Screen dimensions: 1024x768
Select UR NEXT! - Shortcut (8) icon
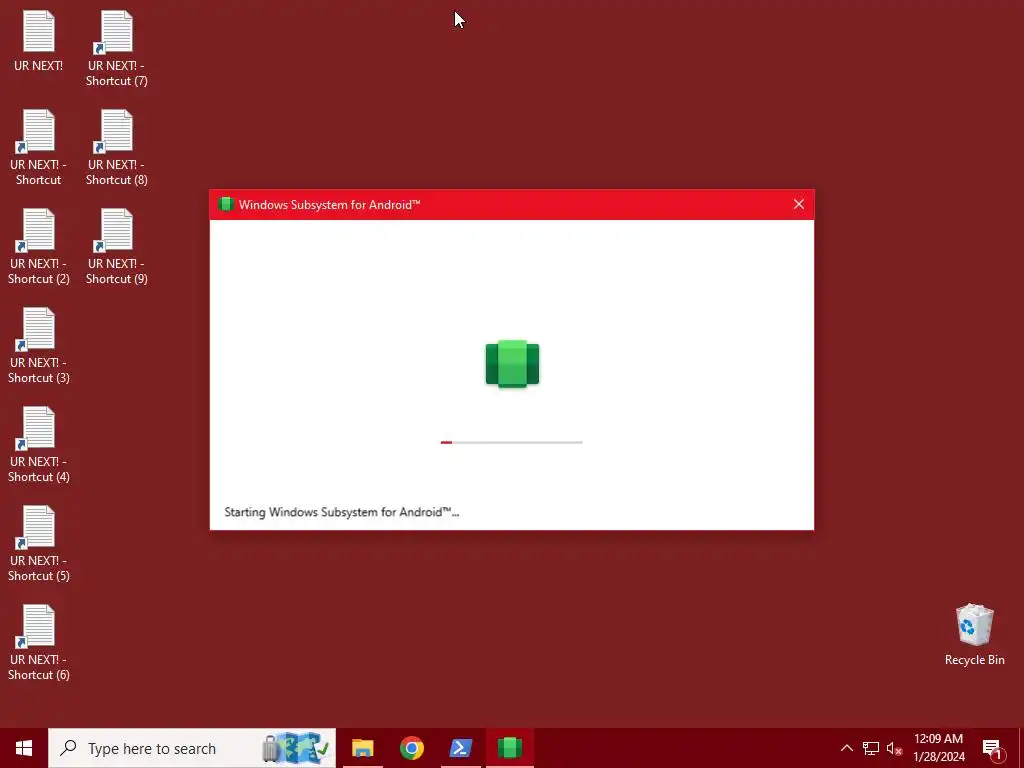click(116, 131)
